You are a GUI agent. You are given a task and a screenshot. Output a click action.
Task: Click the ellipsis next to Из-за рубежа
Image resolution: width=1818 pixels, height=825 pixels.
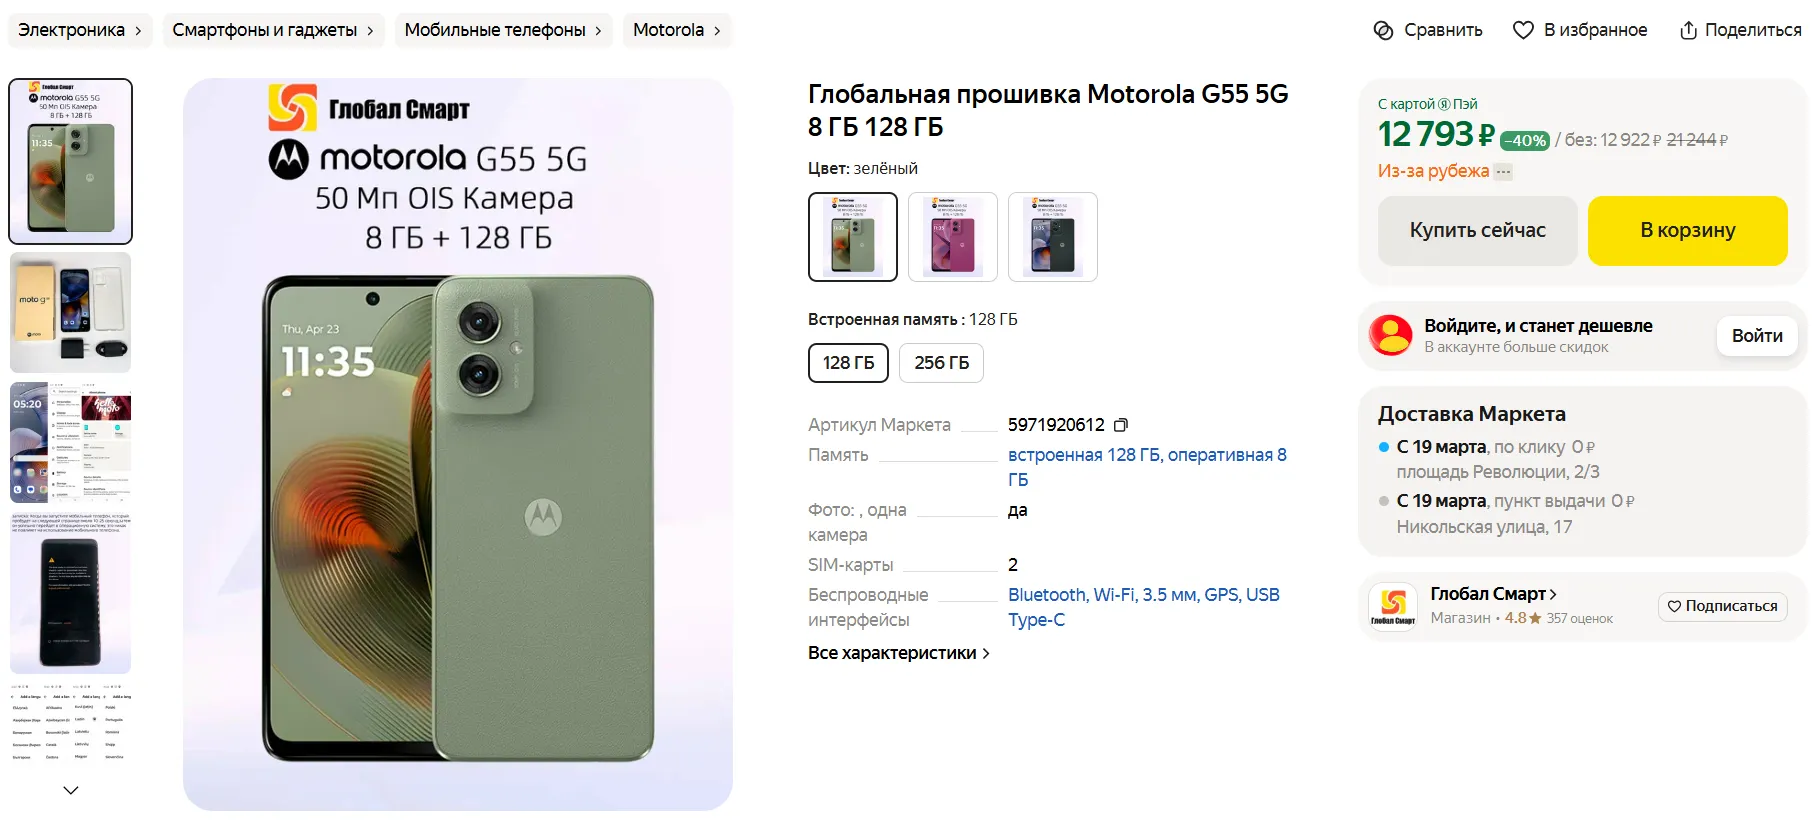pyautogui.click(x=1503, y=172)
